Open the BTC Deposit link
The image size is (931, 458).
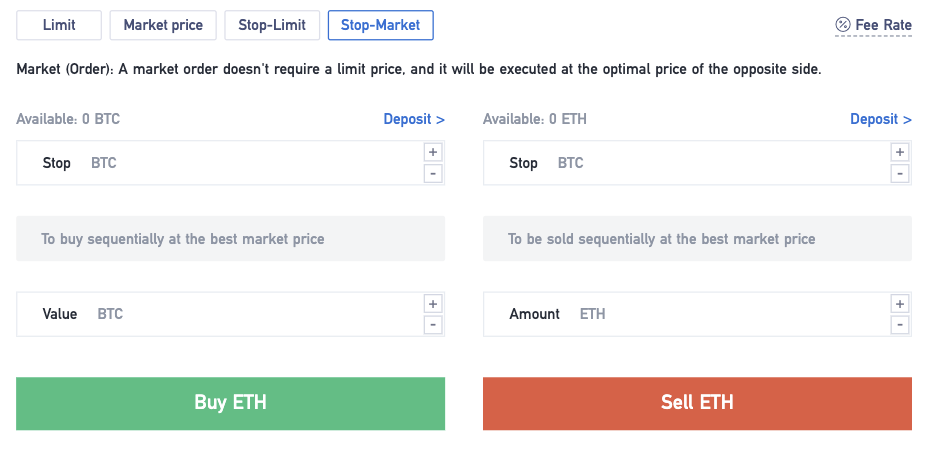pyautogui.click(x=414, y=119)
